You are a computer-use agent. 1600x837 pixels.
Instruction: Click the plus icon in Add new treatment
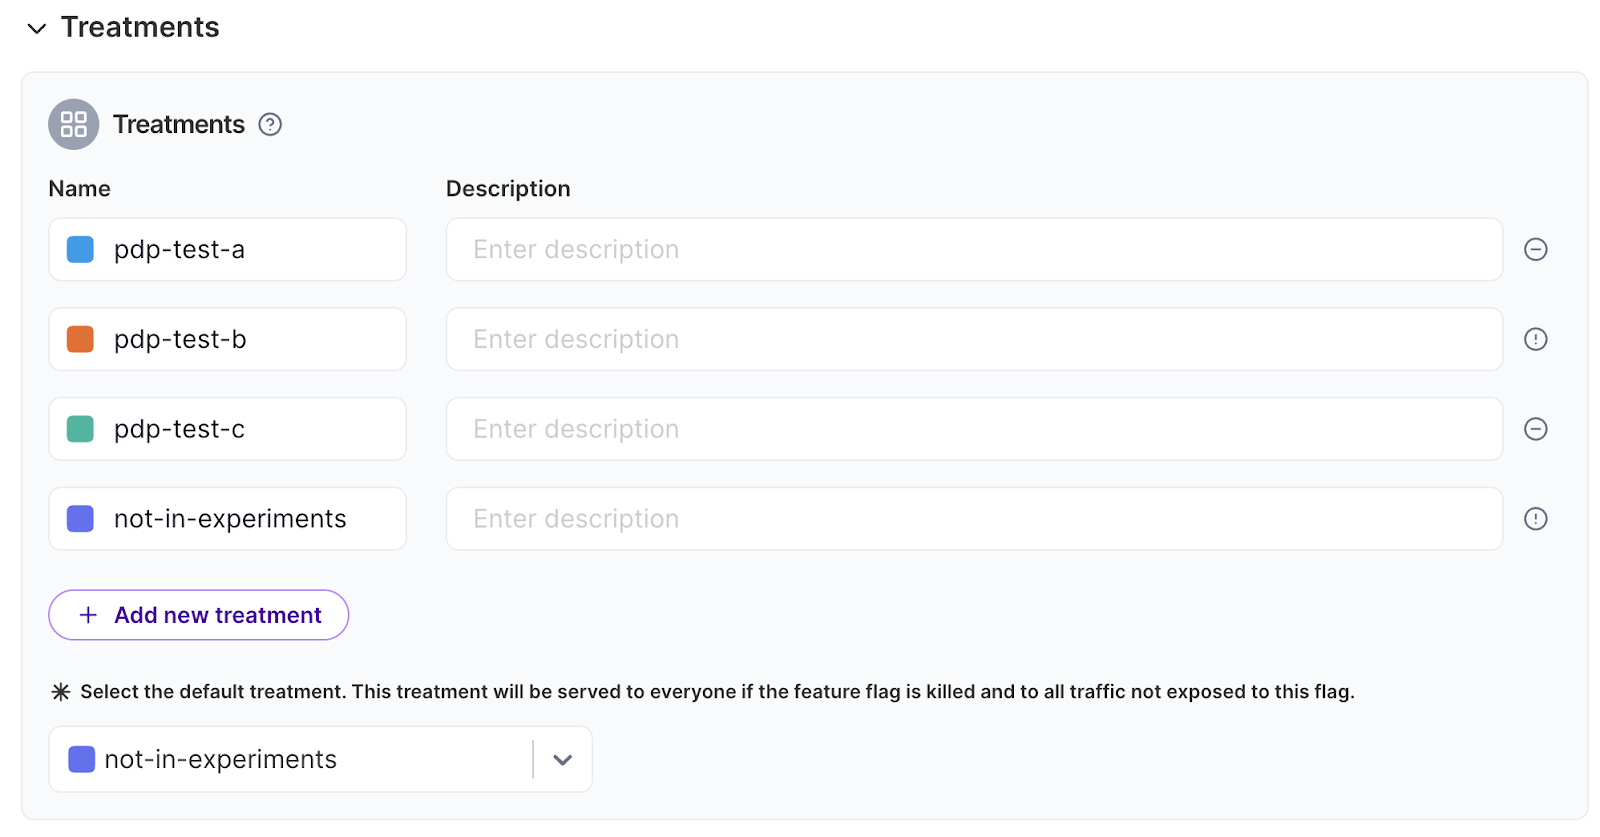[88, 615]
